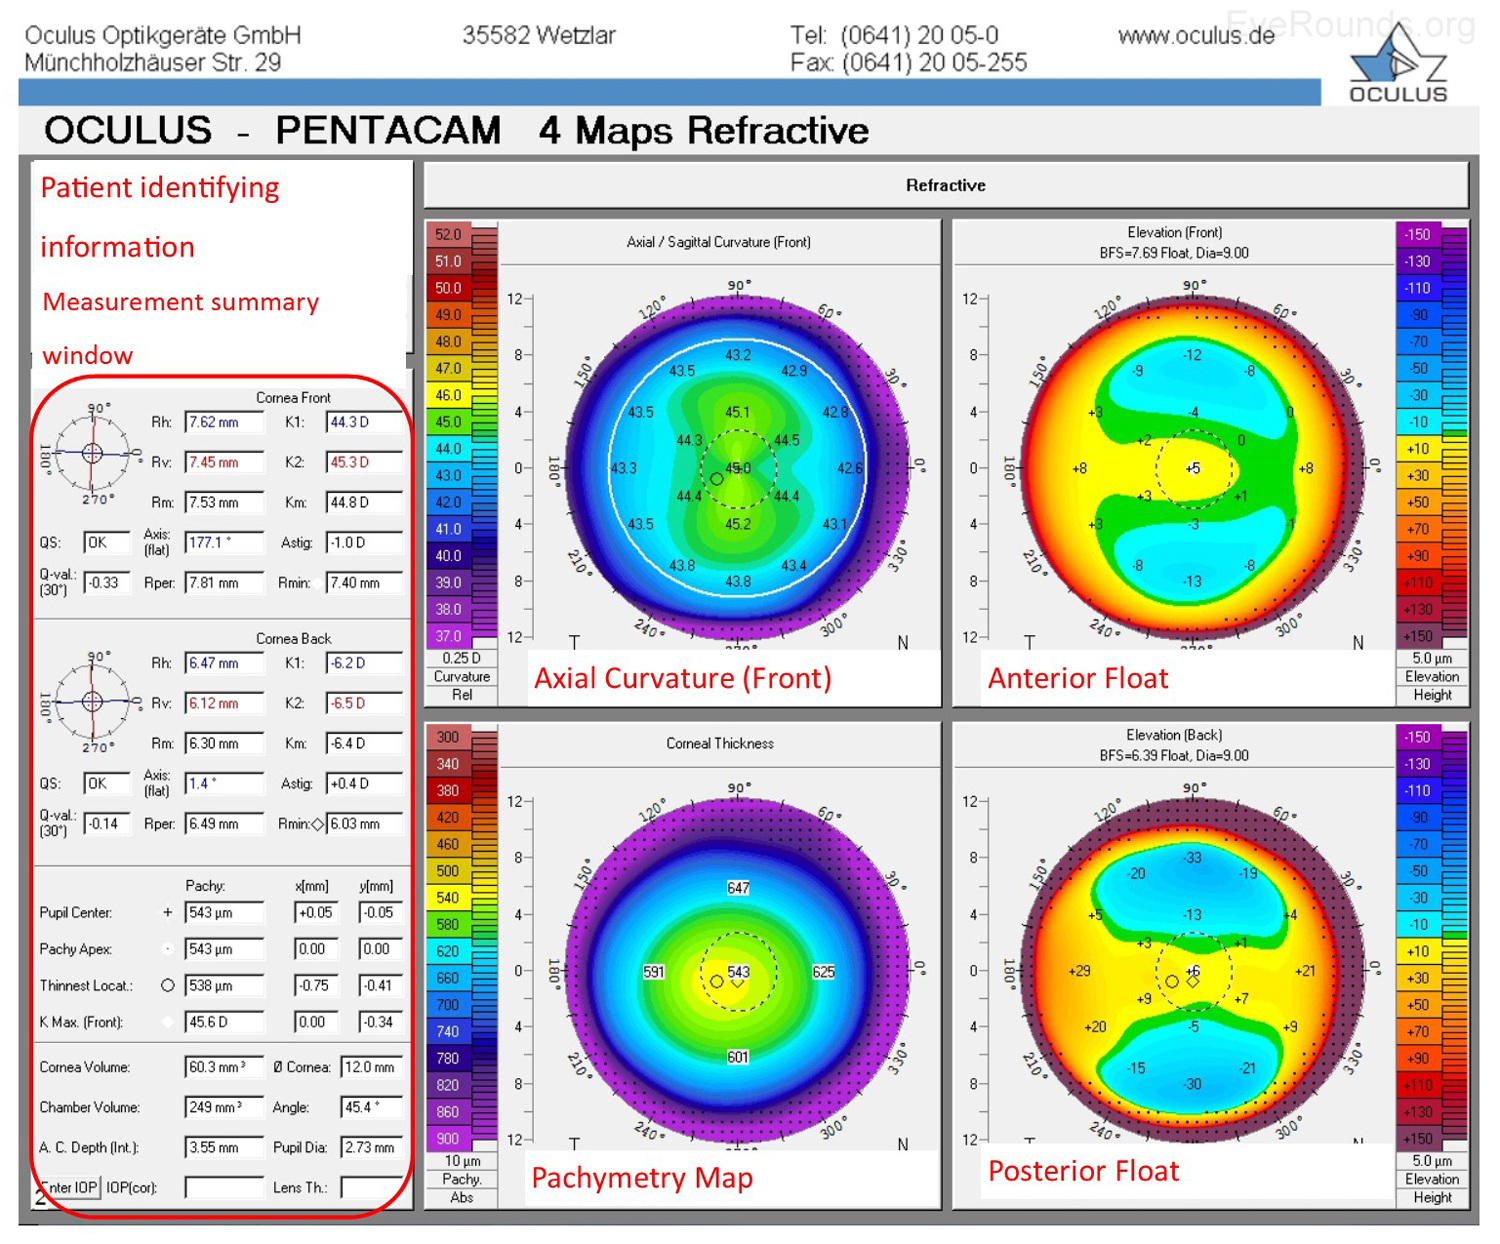Viewport: 1500px width, 1244px height.
Task: Pick the 900 magenta swatch on the pachymetry scale
Action: pos(448,1138)
